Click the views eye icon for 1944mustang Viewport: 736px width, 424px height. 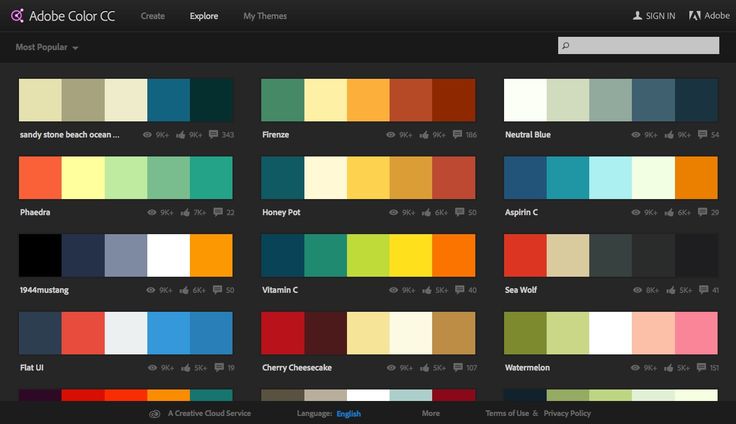[151, 290]
